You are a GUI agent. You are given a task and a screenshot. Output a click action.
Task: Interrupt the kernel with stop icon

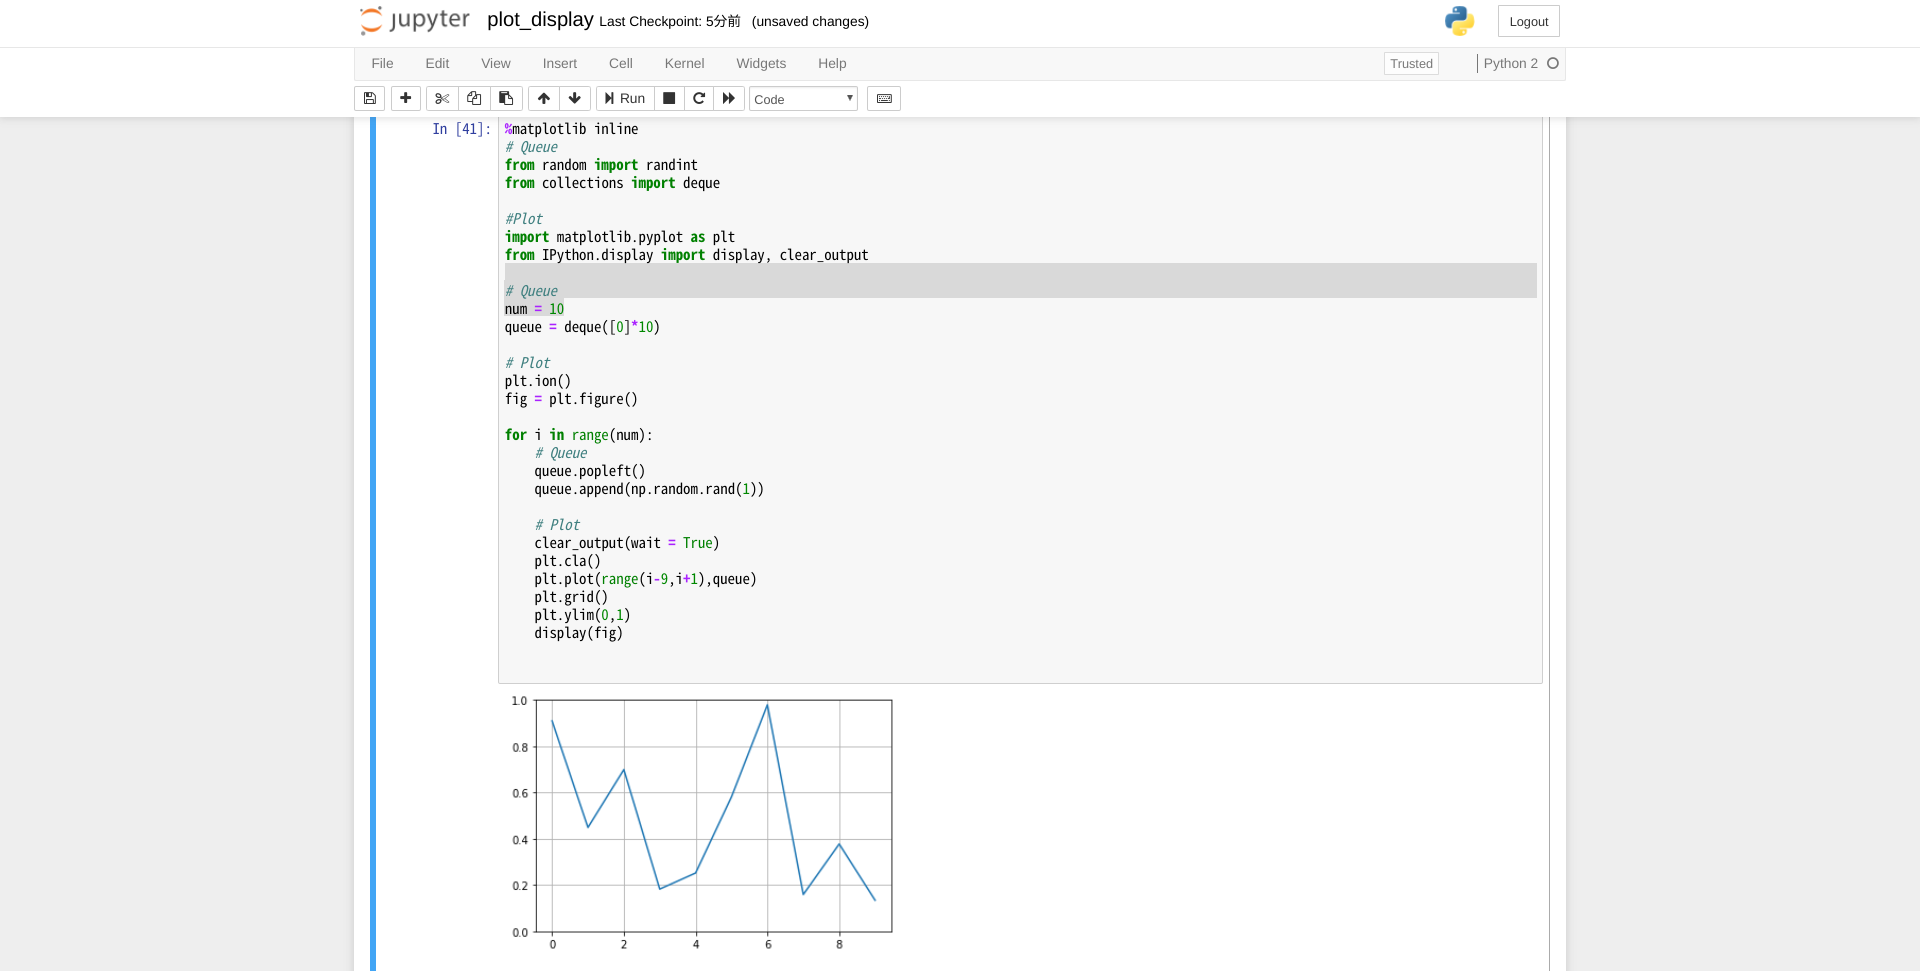[x=669, y=98]
